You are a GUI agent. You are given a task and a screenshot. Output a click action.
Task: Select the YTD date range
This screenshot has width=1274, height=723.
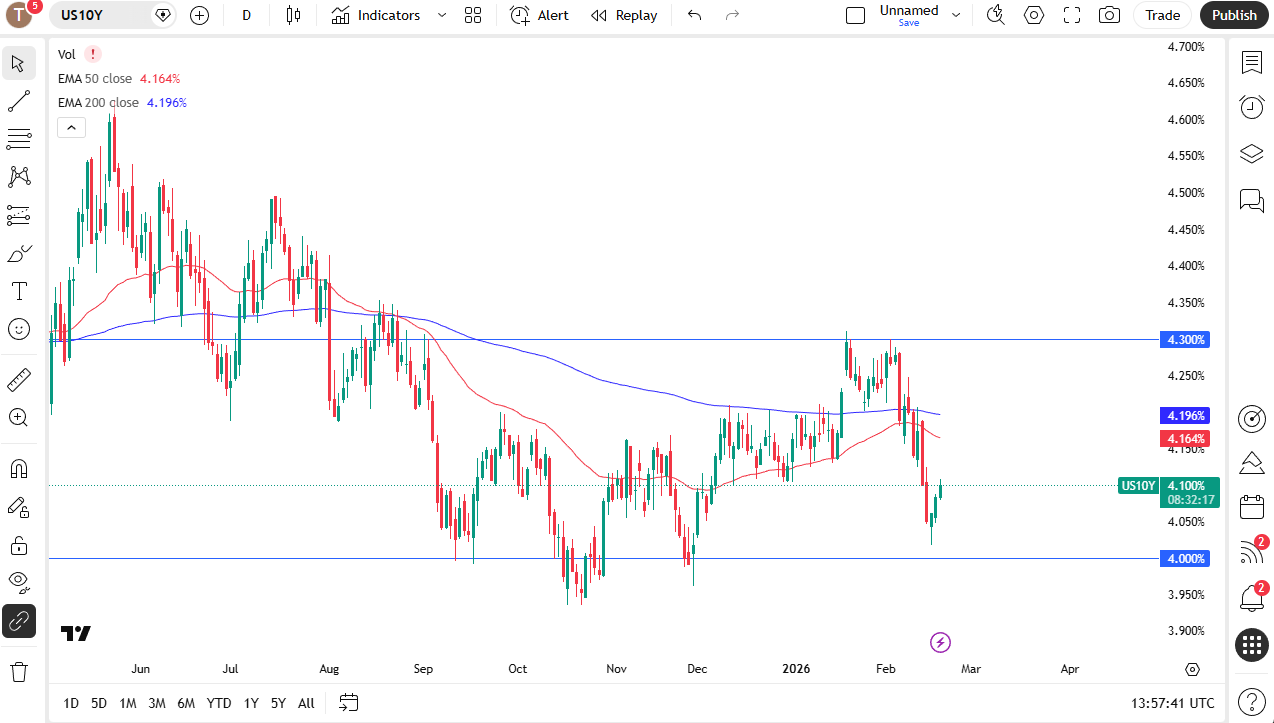pyautogui.click(x=219, y=703)
